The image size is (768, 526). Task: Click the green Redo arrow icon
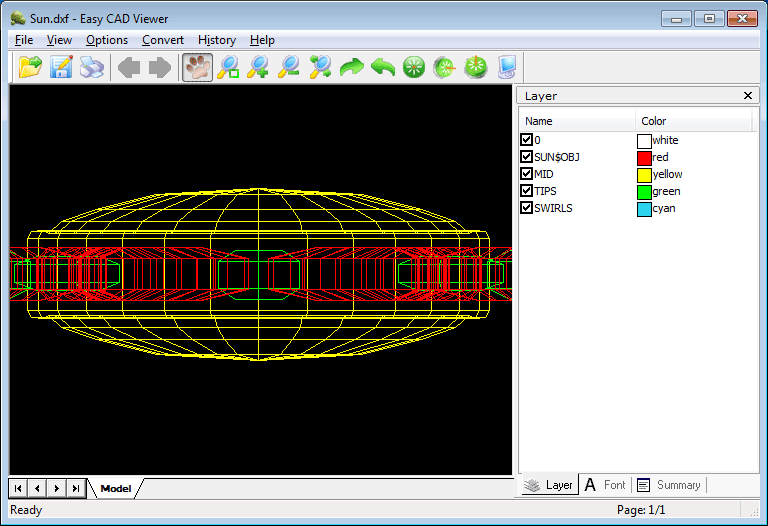pyautogui.click(x=351, y=67)
